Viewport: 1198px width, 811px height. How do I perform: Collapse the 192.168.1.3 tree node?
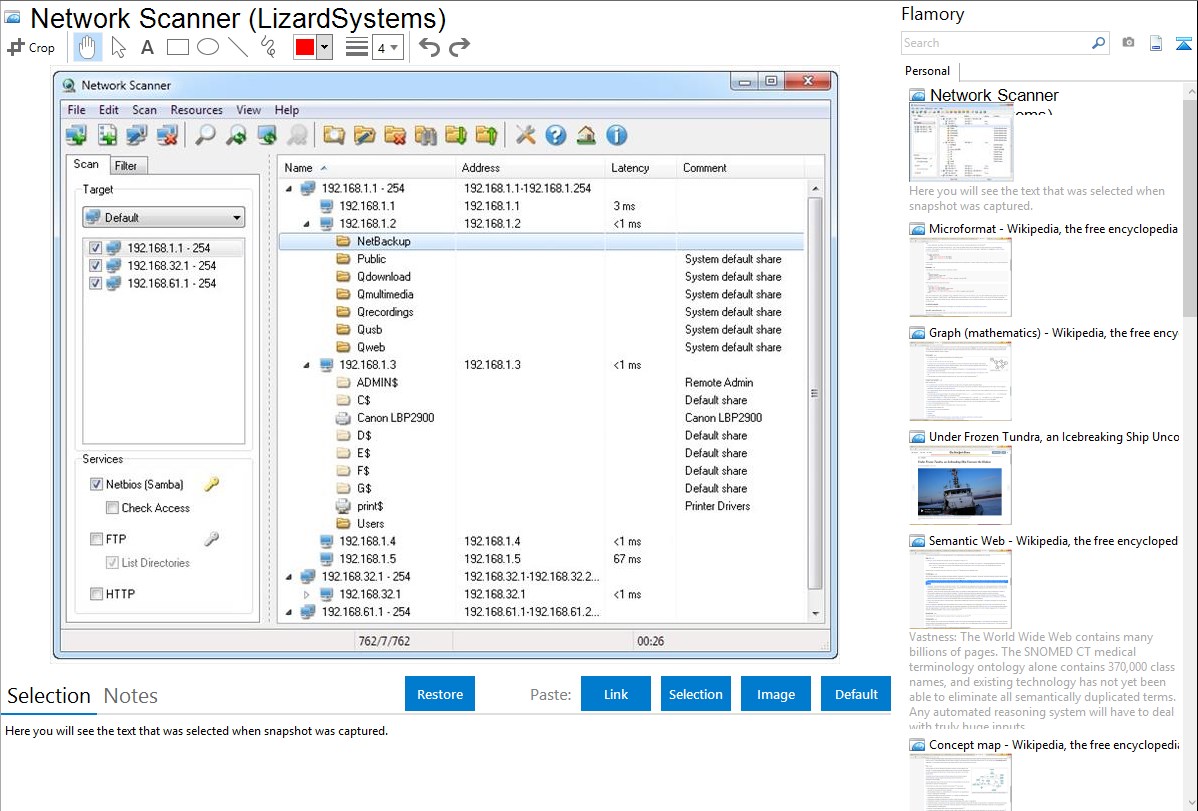coord(306,365)
